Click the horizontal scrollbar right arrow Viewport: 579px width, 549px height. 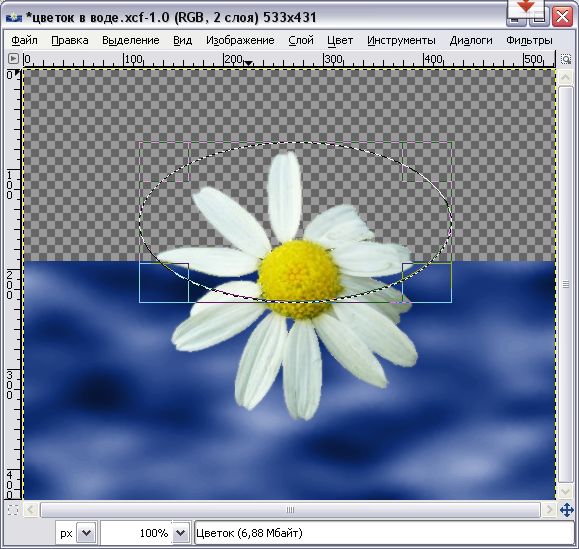[549, 510]
